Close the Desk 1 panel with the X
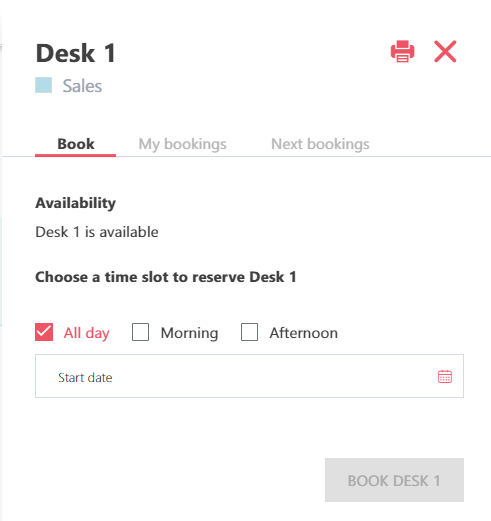The height and width of the screenshot is (521, 491). click(445, 51)
